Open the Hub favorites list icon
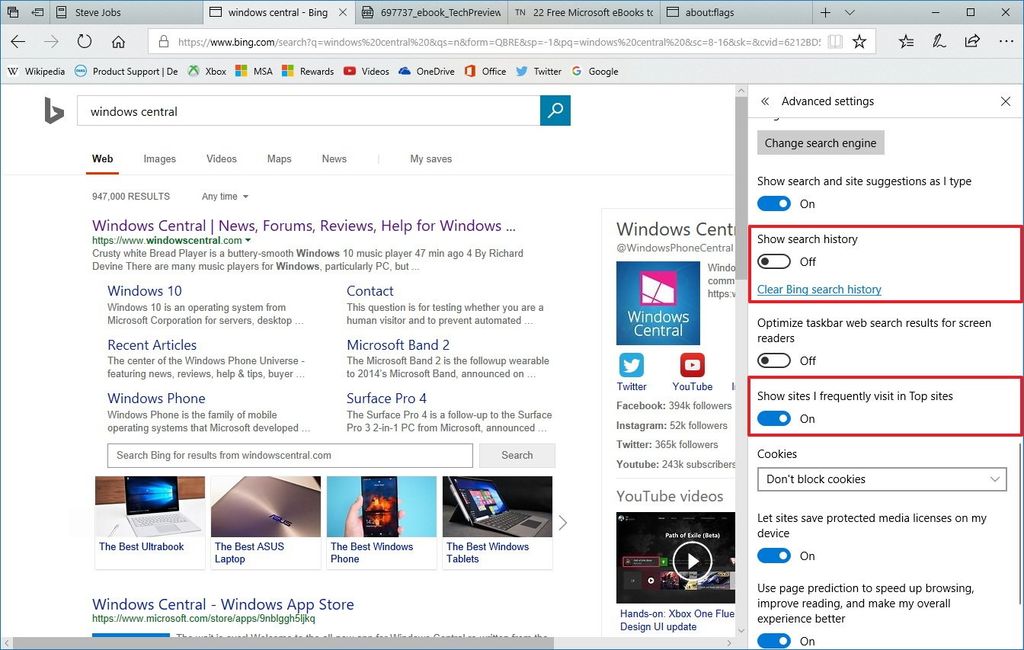Viewport: 1024px width, 650px height. pos(906,40)
